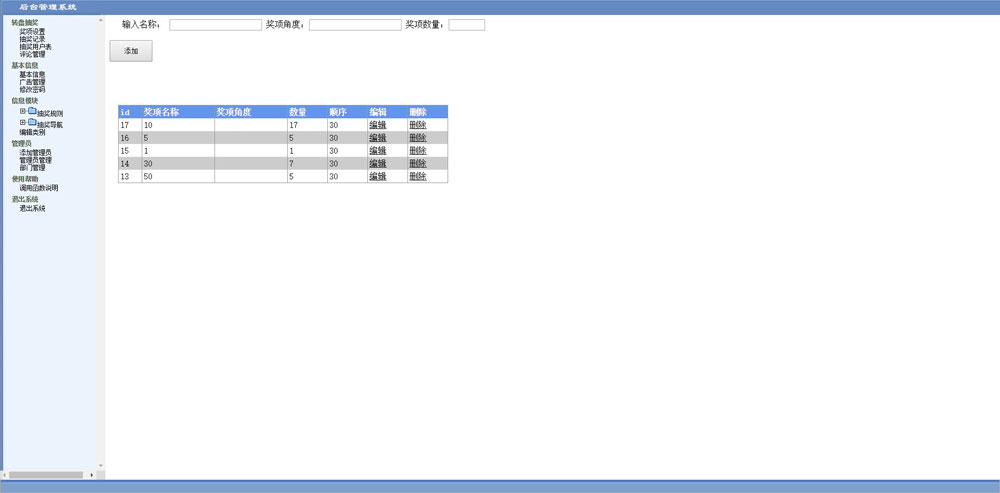Go to 抽奖用户表 page
The height and width of the screenshot is (493, 1000).
click(x=36, y=47)
